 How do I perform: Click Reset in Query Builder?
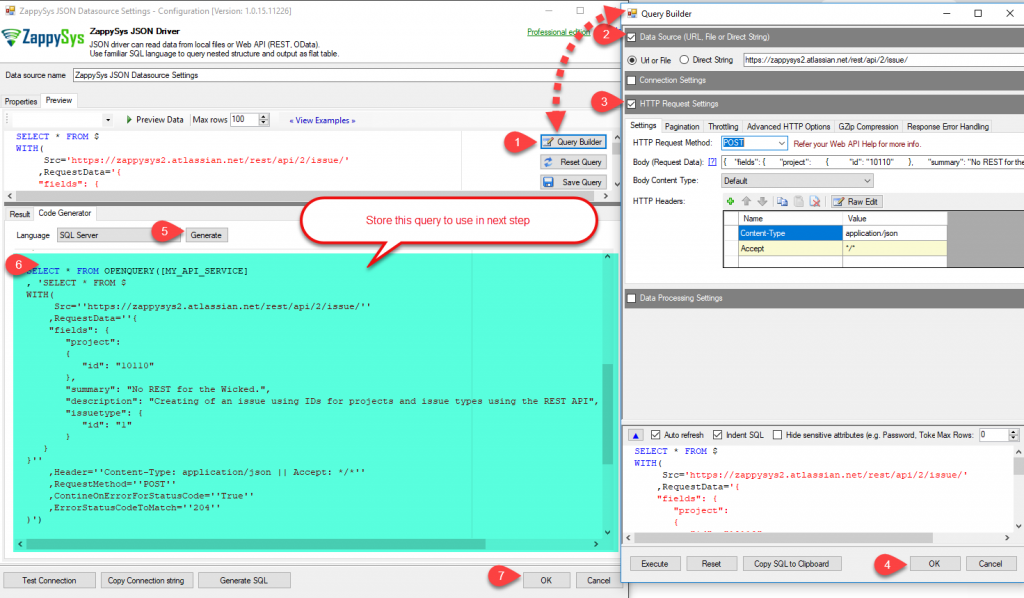pos(711,563)
